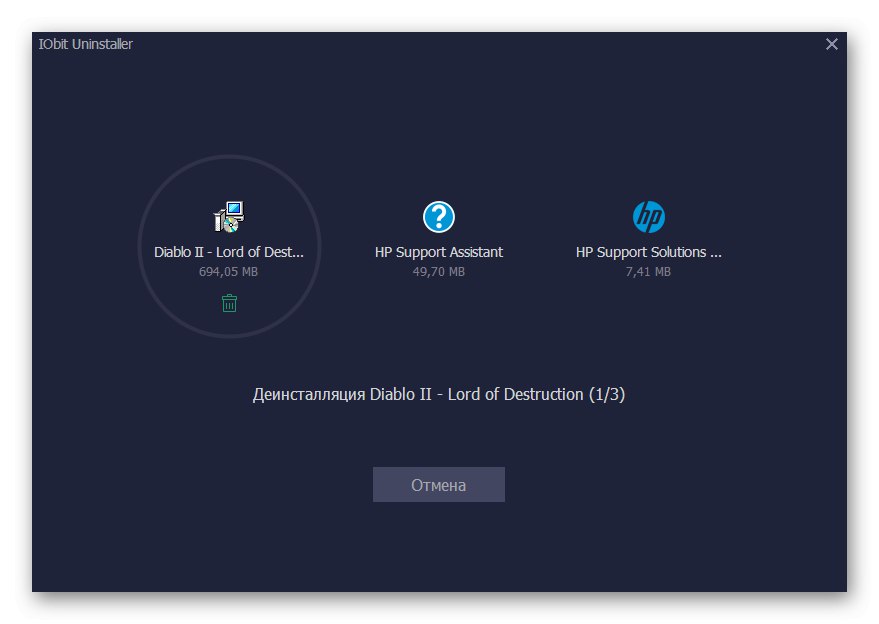
Task: Click the 49,70 MB size value
Action: pyautogui.click(x=438, y=272)
